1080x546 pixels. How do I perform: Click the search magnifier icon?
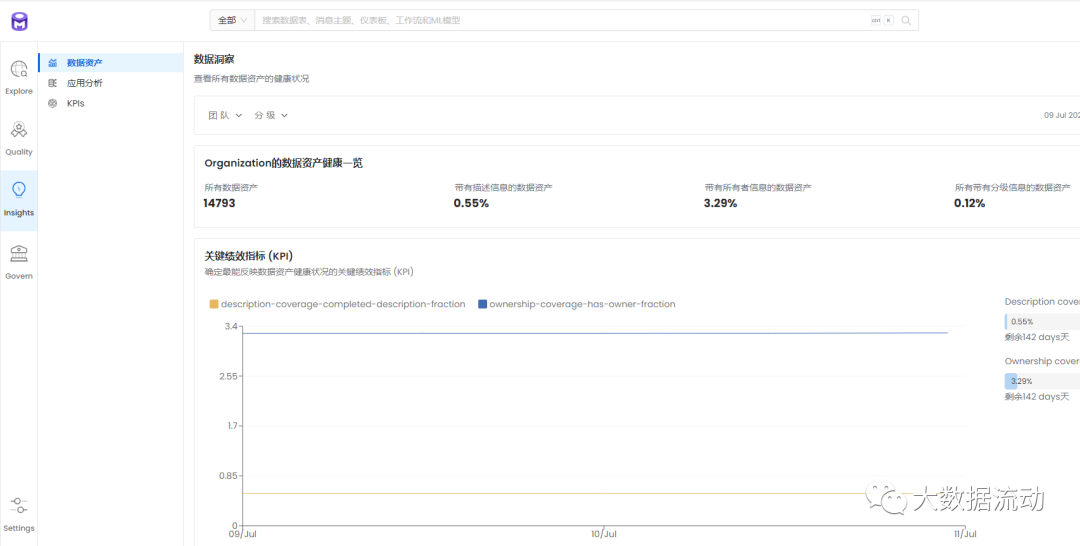[x=906, y=21]
